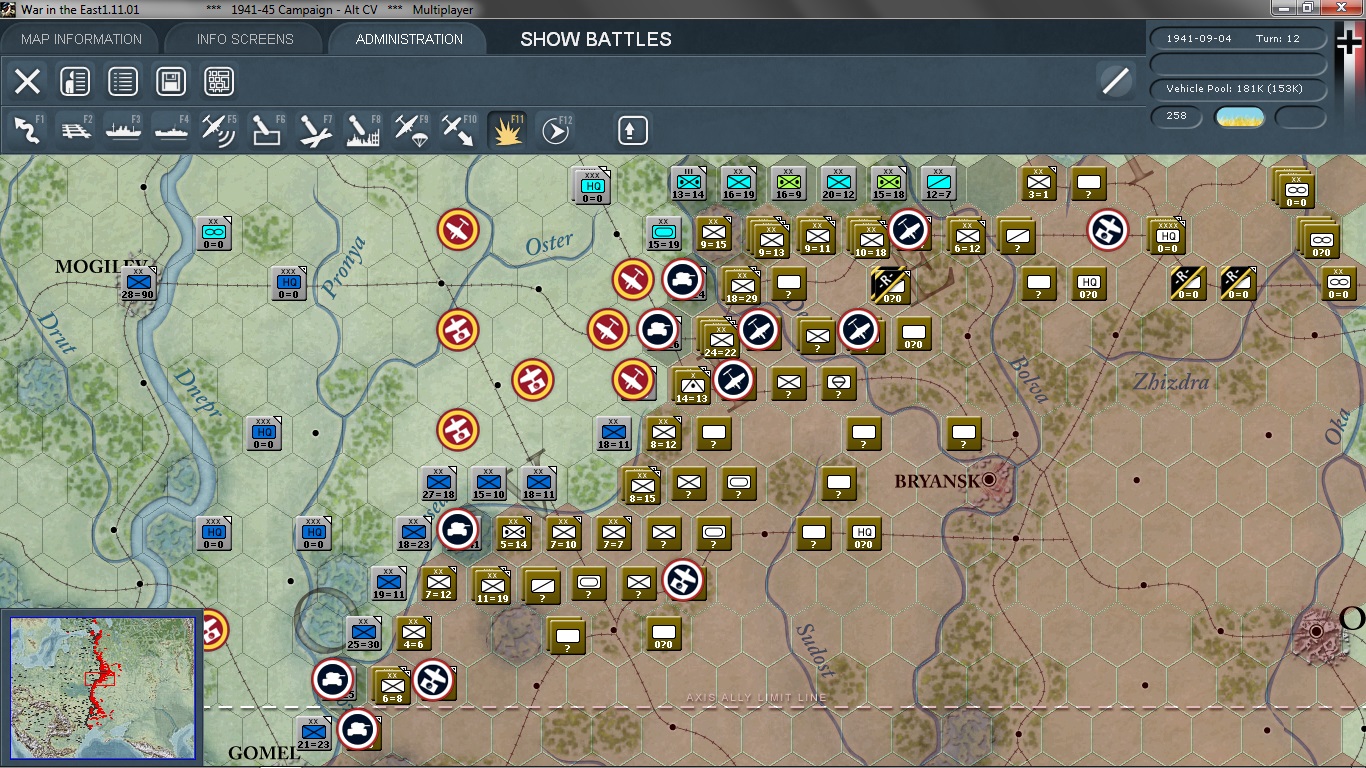Select the Soviet 6=12 rifle unit
1366x768 pixels.
[x=966, y=236]
